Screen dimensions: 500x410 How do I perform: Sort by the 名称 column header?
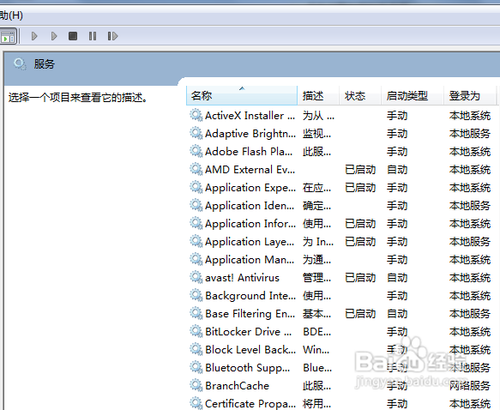(242, 96)
